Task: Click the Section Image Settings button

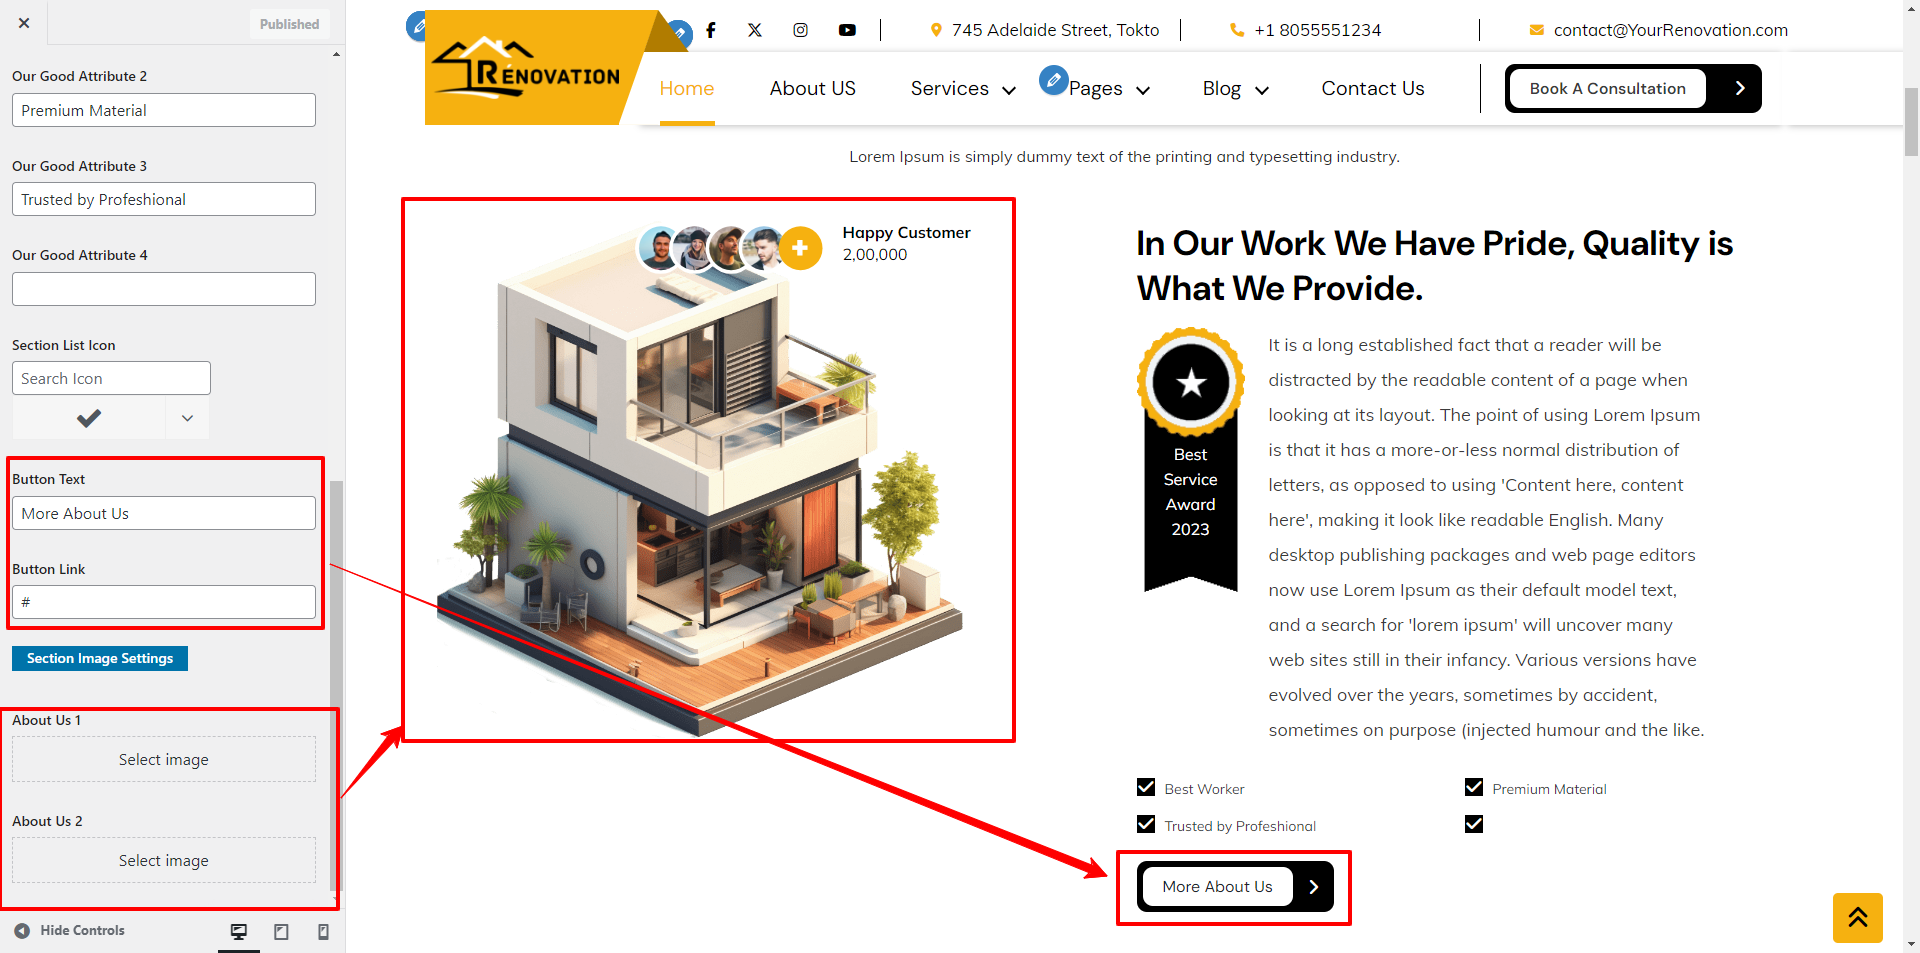Action: pyautogui.click(x=100, y=658)
